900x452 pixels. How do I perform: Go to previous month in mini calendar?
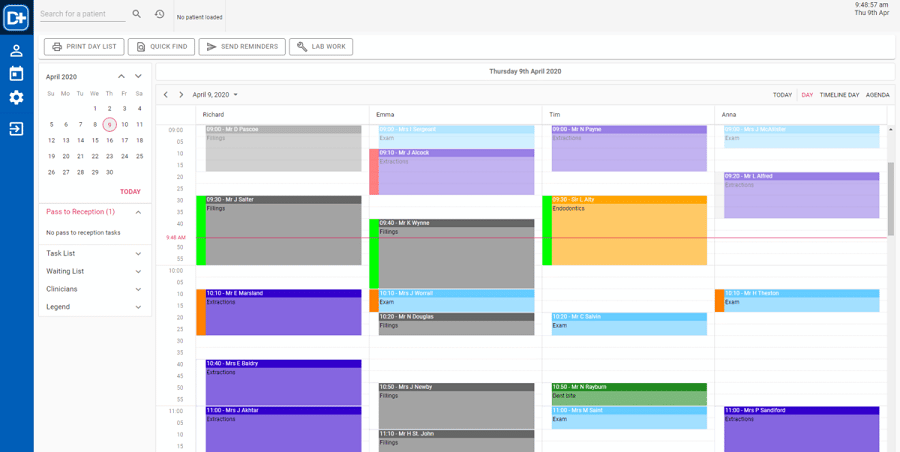(x=121, y=76)
